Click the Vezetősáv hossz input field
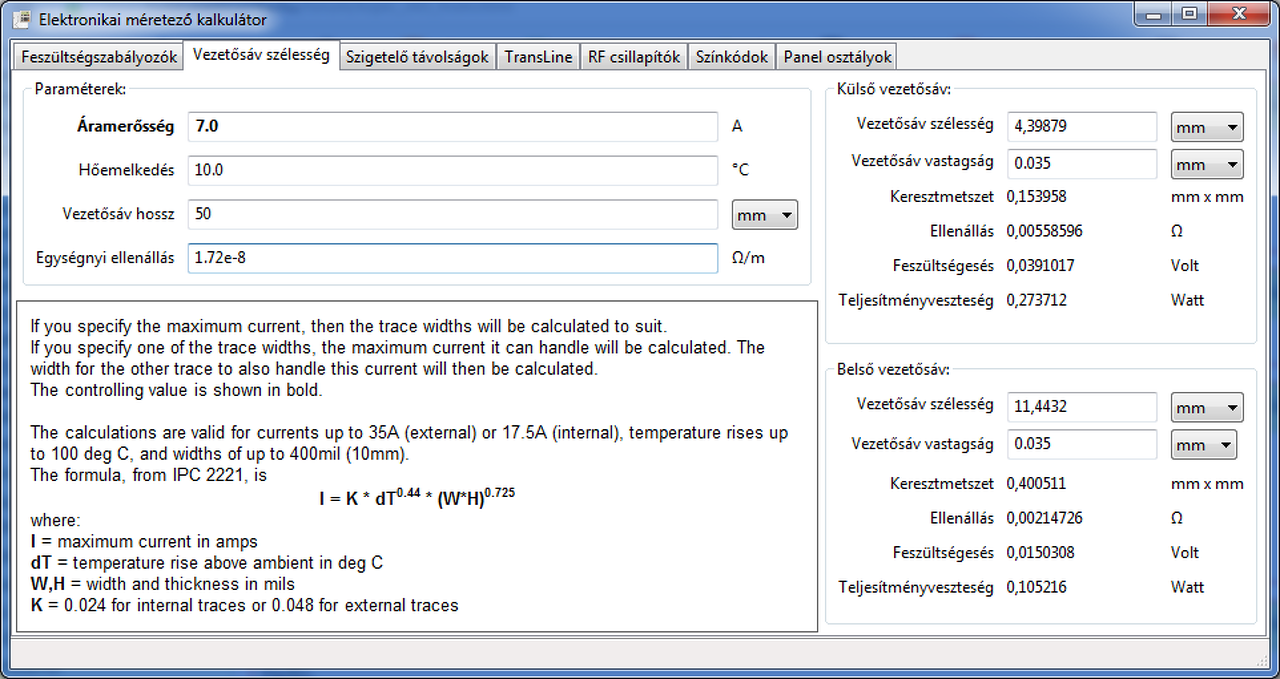Viewport: 1280px width, 679px height. click(x=453, y=214)
